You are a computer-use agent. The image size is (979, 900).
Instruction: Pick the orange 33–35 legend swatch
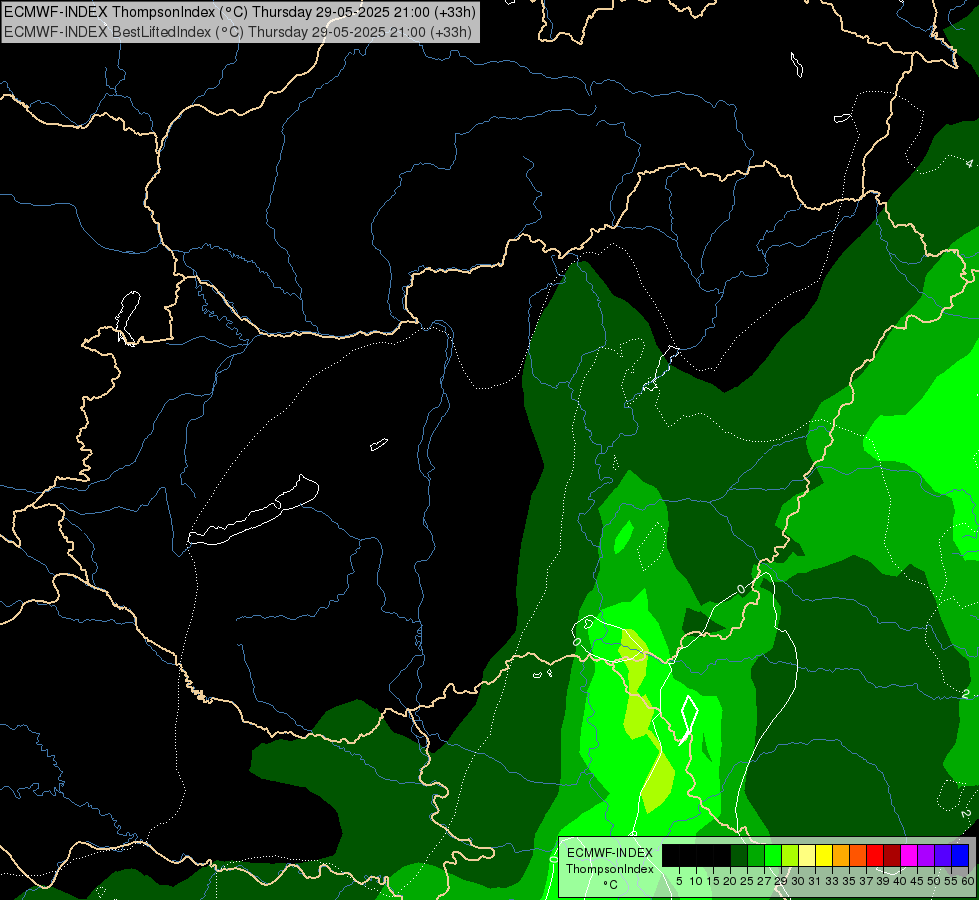coord(841,855)
